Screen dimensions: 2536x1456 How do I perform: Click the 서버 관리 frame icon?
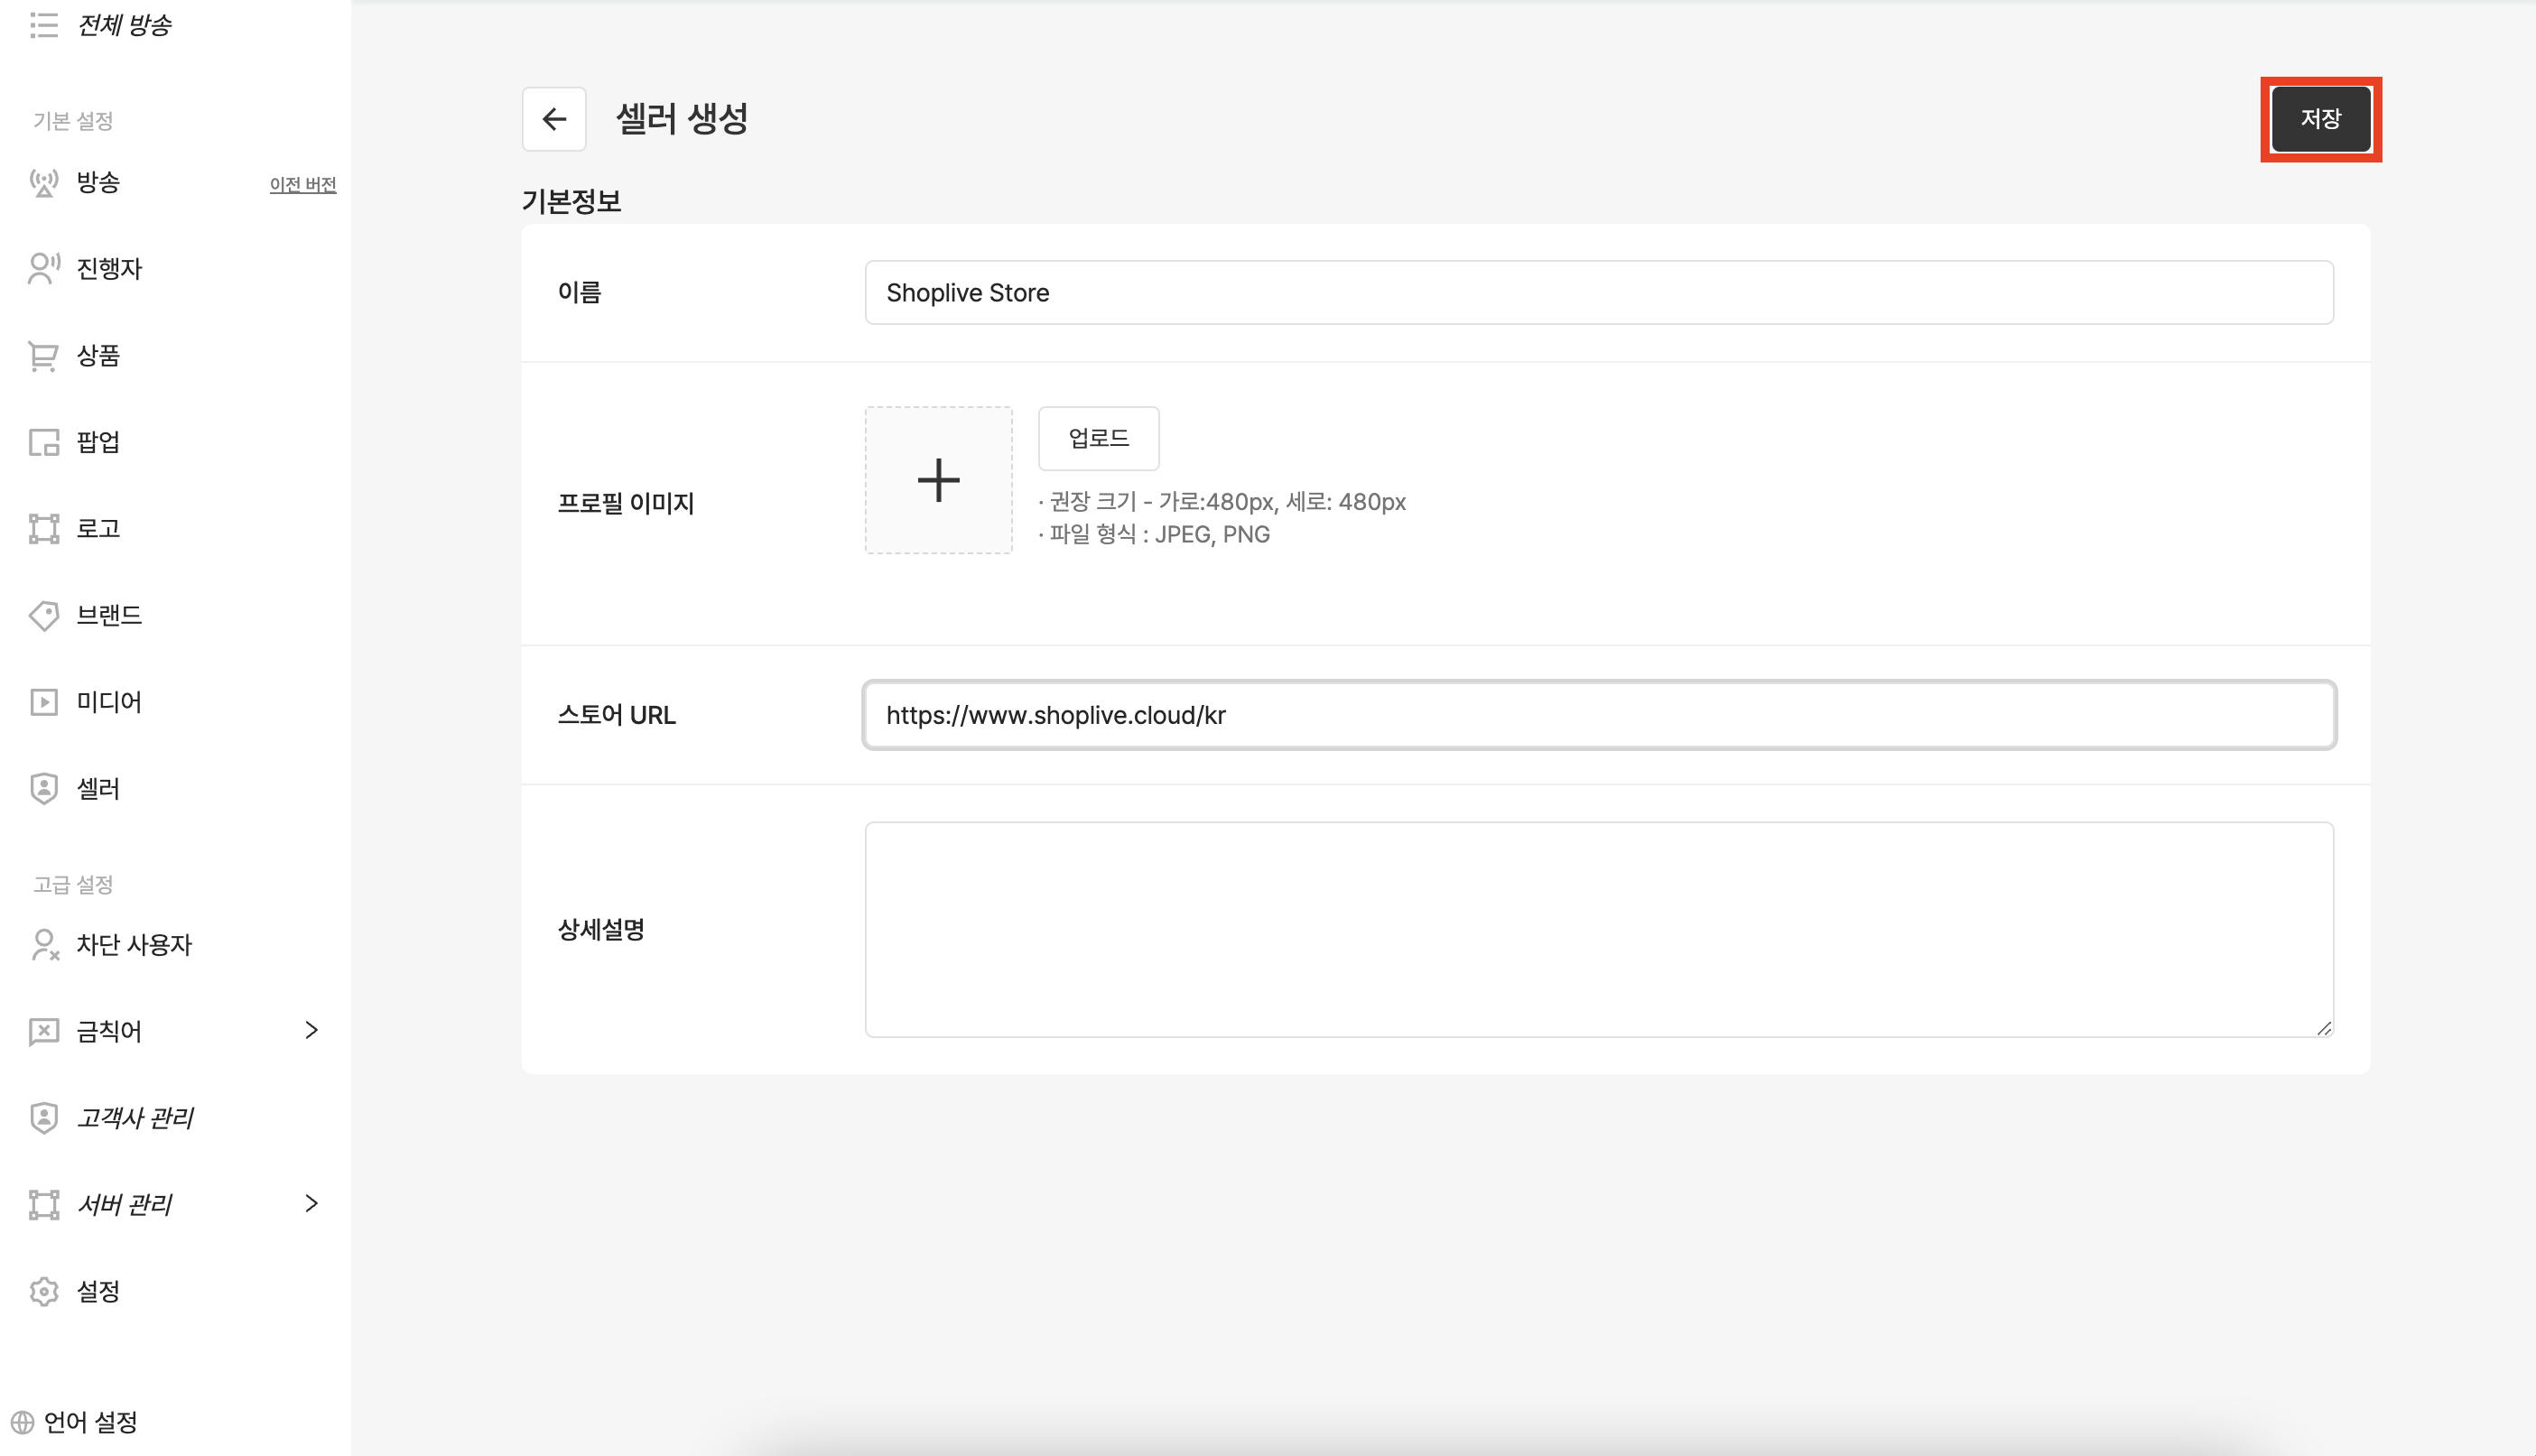pyautogui.click(x=43, y=1205)
